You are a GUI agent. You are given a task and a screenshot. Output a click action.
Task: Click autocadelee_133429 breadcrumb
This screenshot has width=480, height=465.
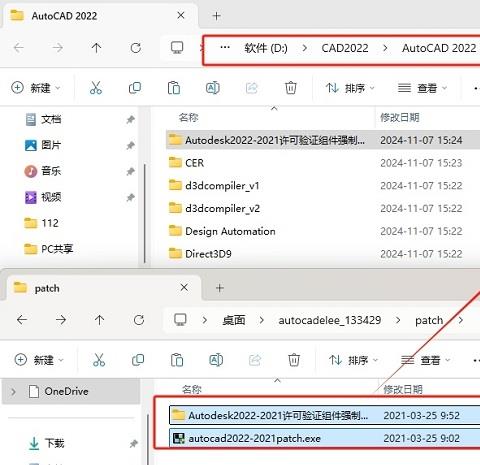[330, 320]
